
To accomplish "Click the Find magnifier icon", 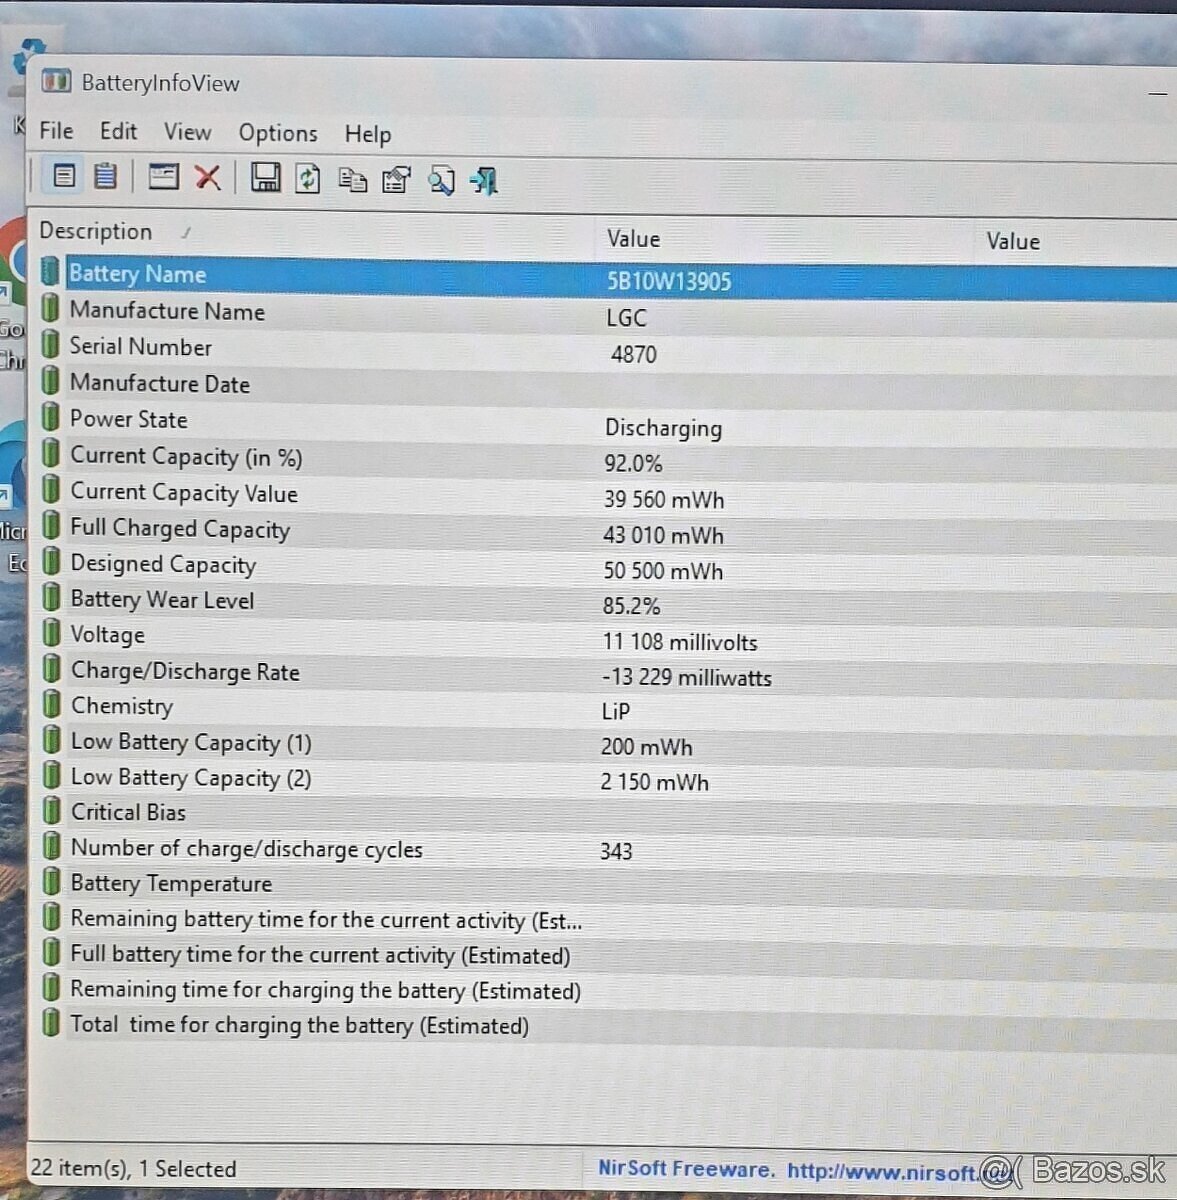I will [442, 181].
